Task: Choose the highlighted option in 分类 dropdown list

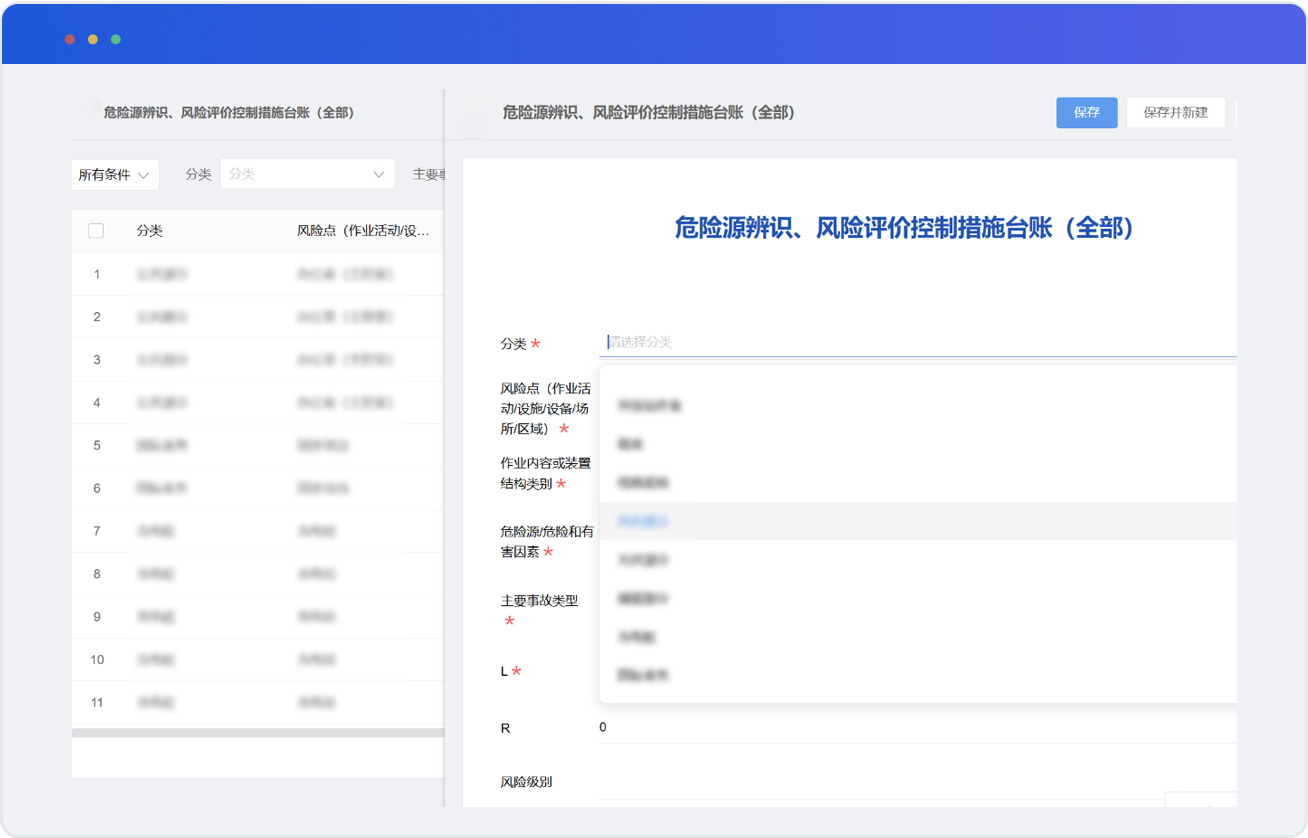Action: coord(643,521)
